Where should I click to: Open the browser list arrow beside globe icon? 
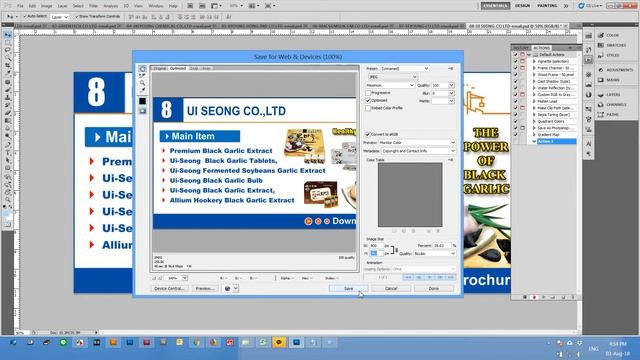tap(236, 289)
